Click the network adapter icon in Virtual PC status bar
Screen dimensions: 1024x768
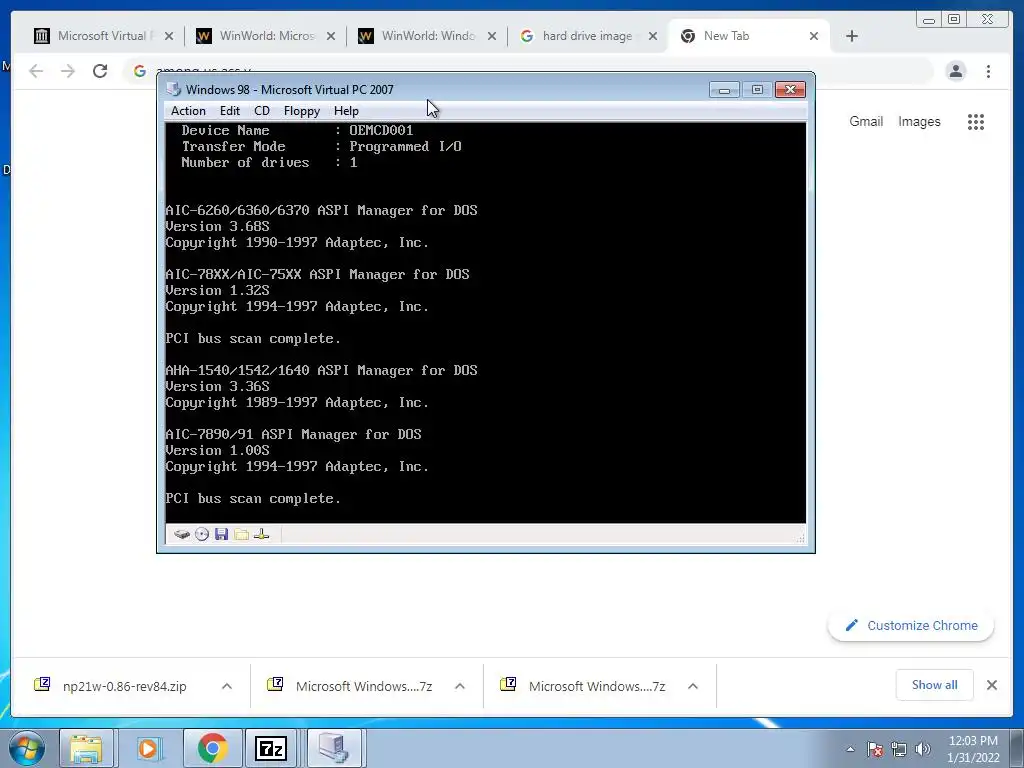point(261,534)
